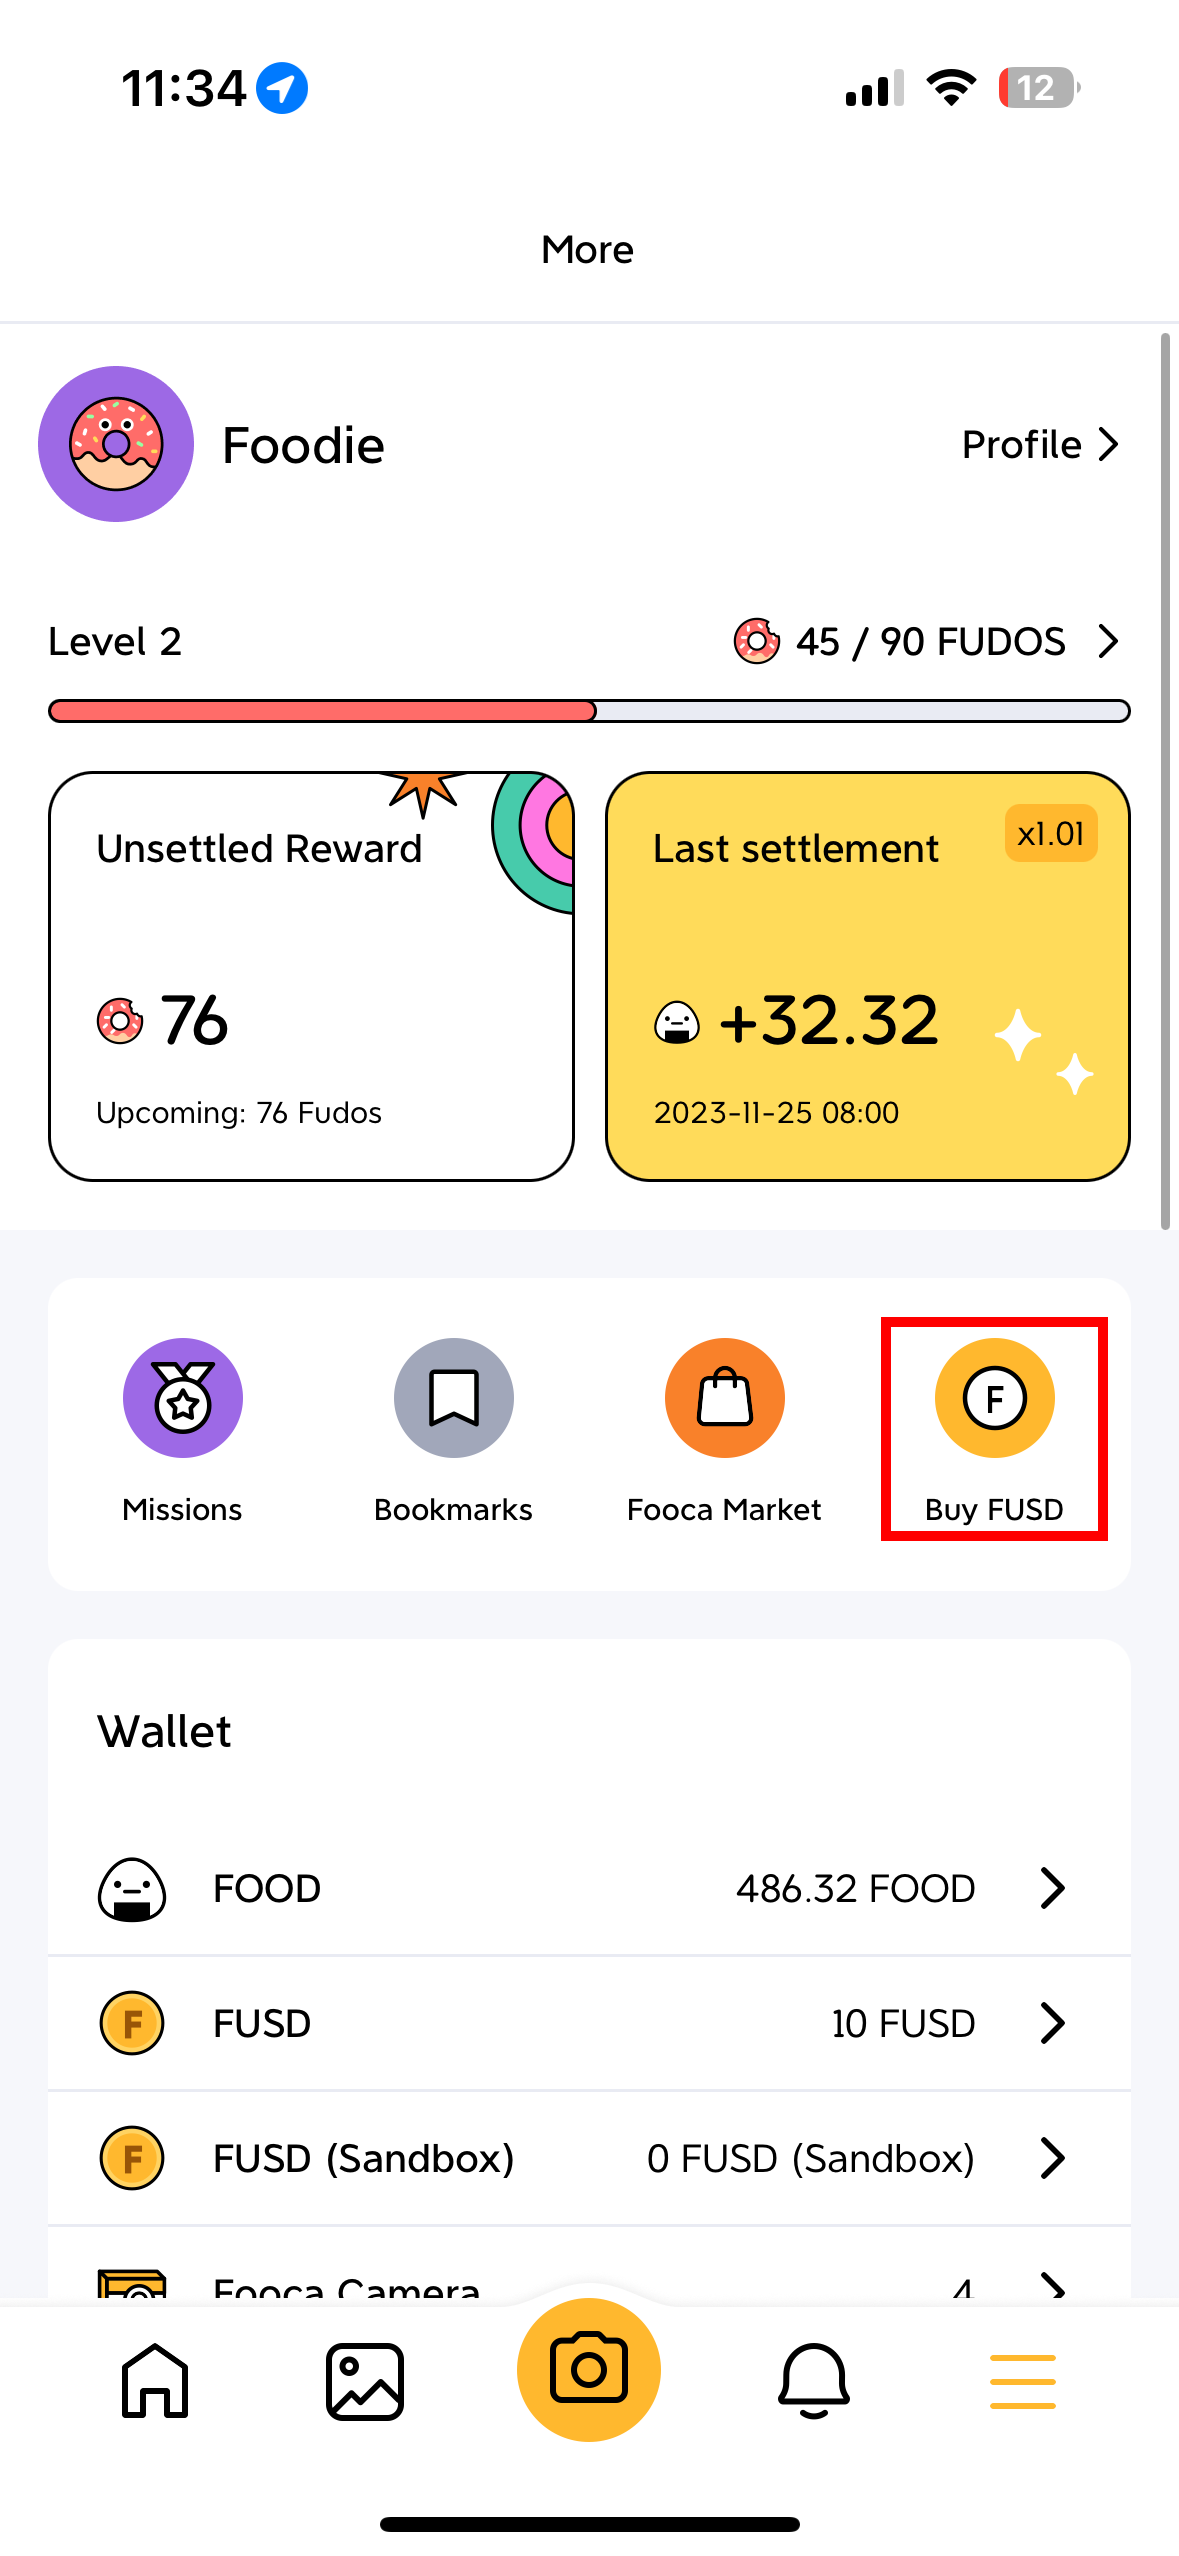Tap the donut profile avatar
Screen dimensions: 1179x2556
pos(115,443)
